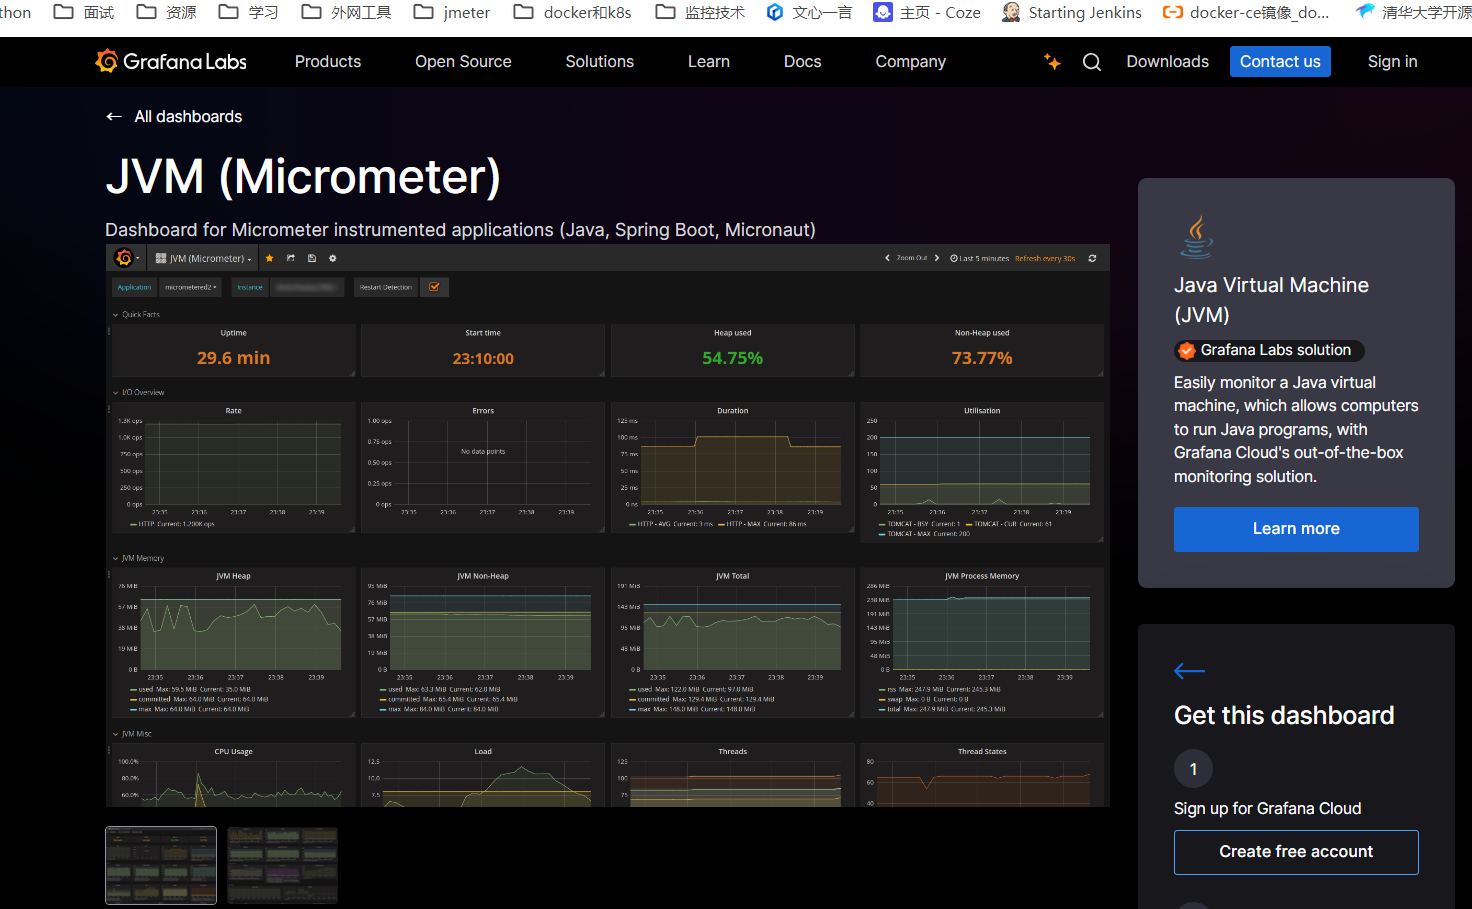Click the Grafana Labs logo
This screenshot has width=1472, height=909.
pos(171,62)
